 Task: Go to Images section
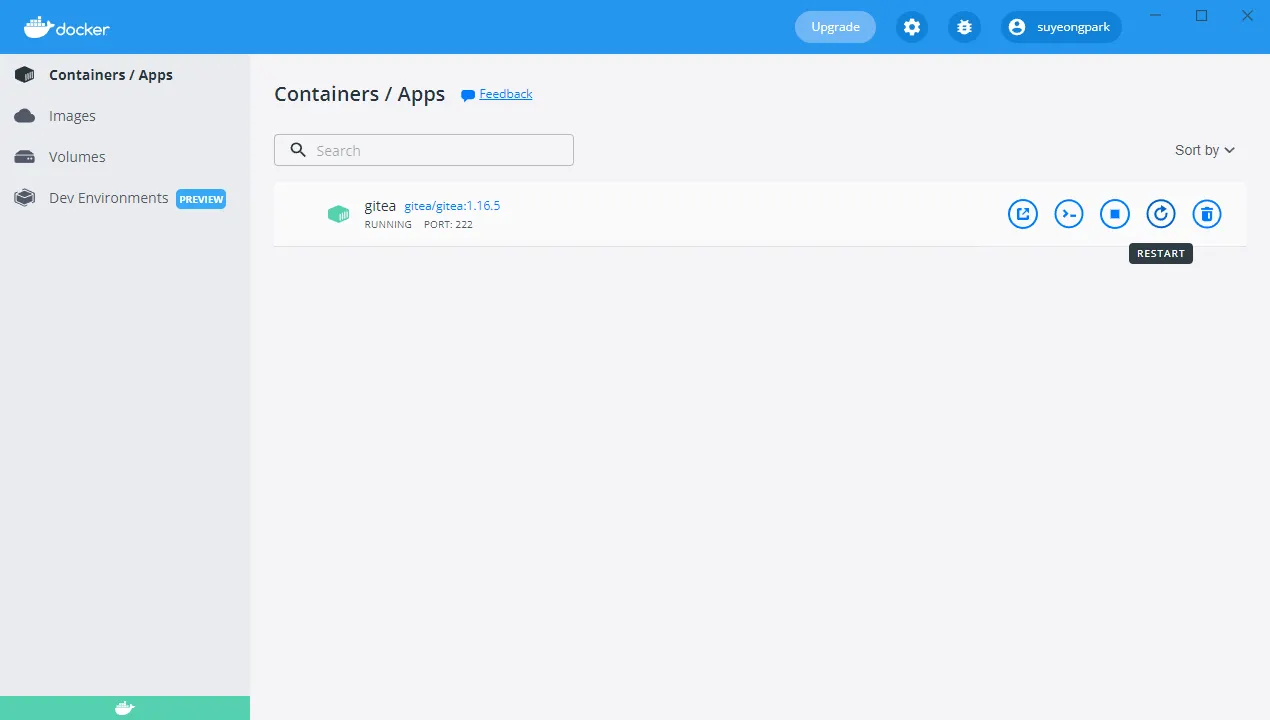click(x=125, y=116)
